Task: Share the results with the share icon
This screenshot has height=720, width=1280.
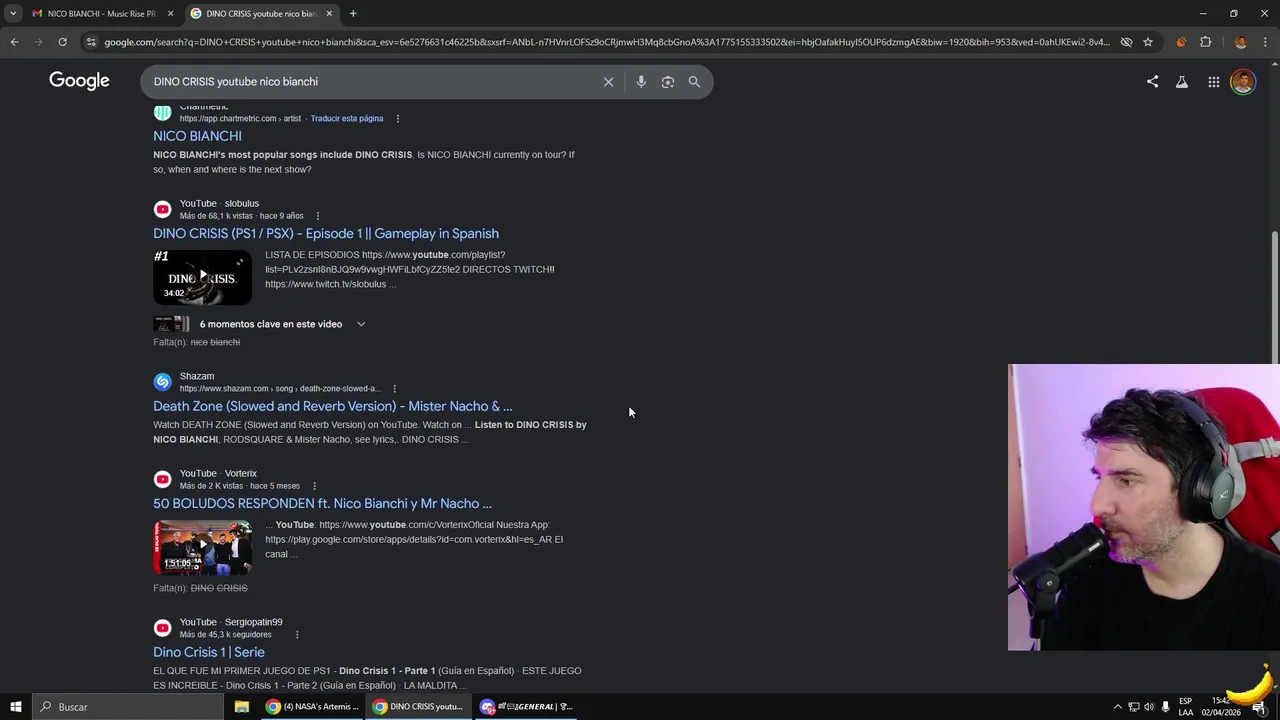Action: pos(1152,82)
